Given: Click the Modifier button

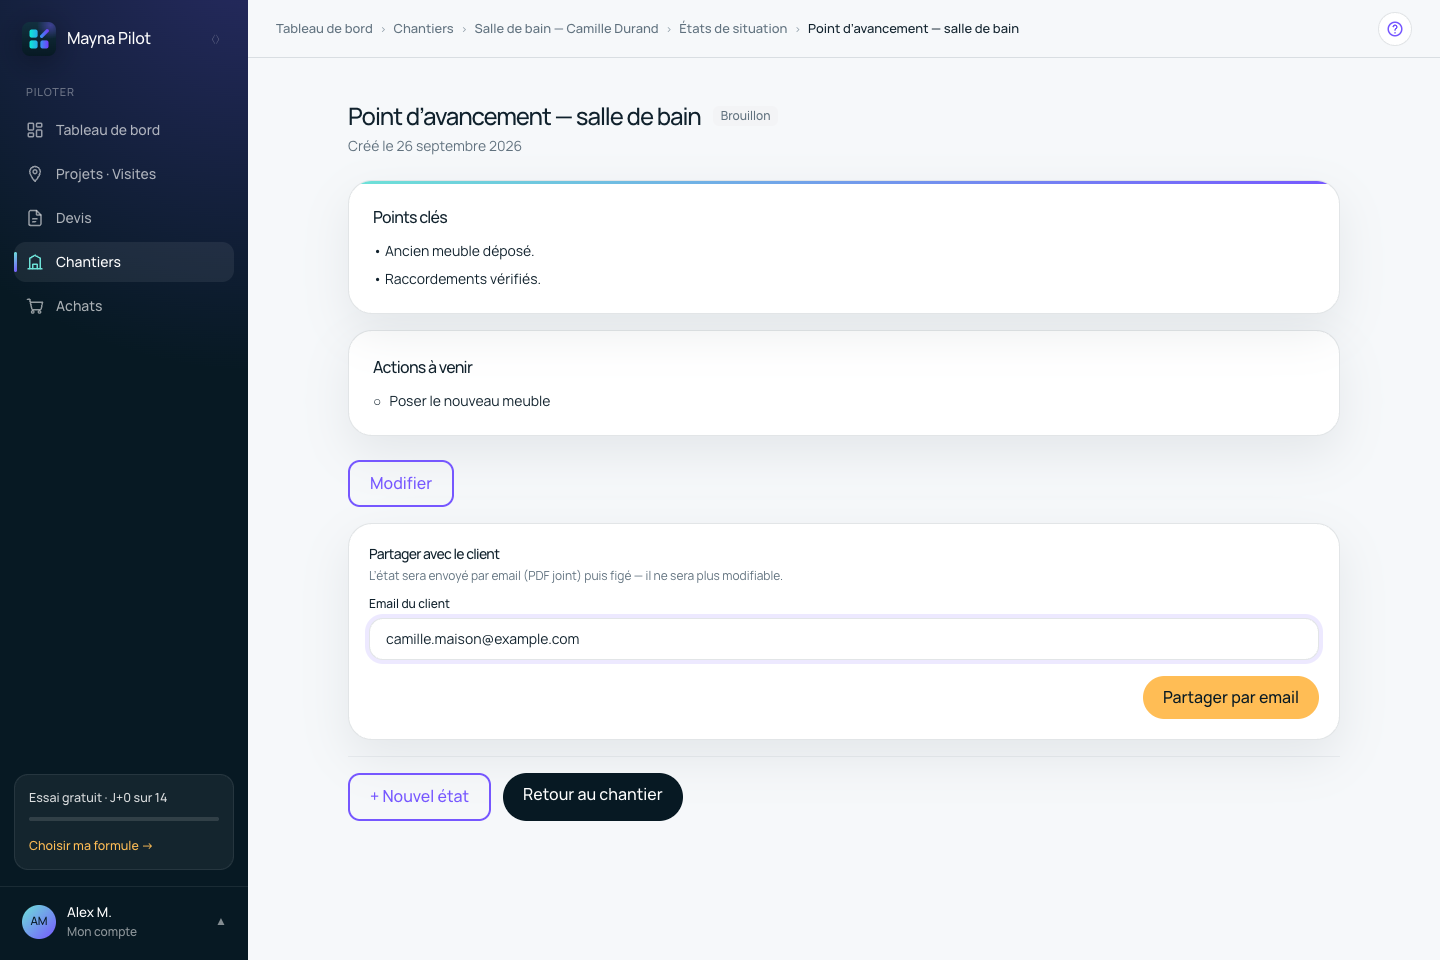Looking at the screenshot, I should pyautogui.click(x=401, y=484).
